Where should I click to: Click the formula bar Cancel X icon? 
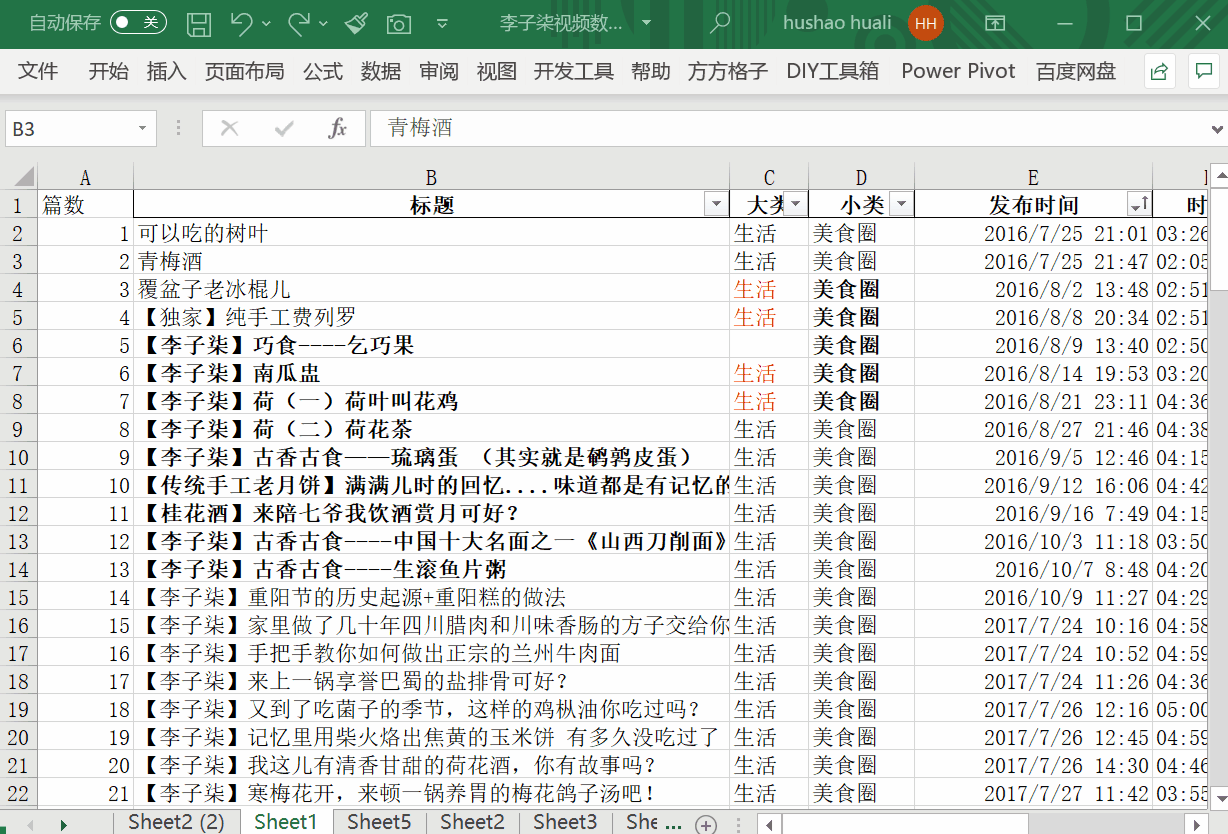[x=230, y=128]
